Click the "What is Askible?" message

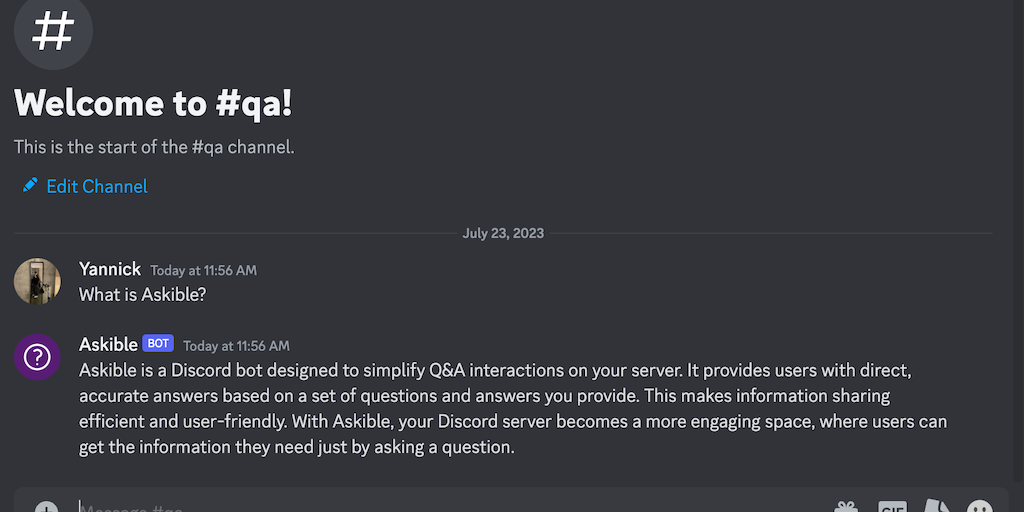point(142,295)
